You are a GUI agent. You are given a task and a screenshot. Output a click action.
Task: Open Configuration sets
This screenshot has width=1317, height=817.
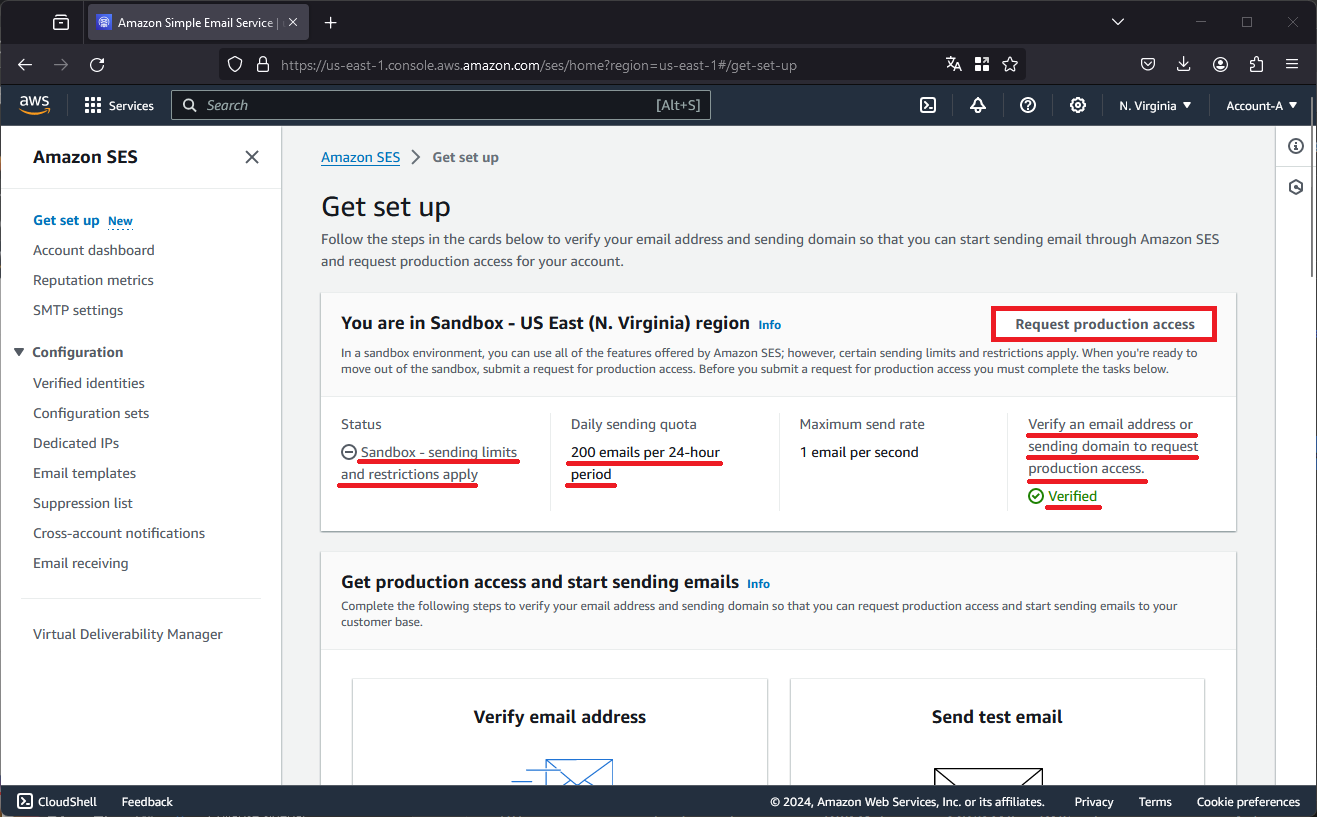click(x=91, y=413)
